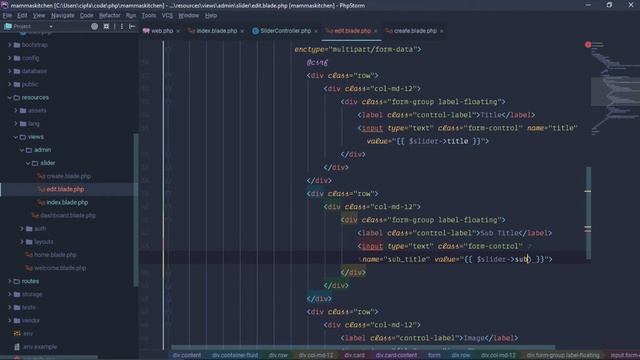Open the Project view dropdown arrow

tap(51, 27)
